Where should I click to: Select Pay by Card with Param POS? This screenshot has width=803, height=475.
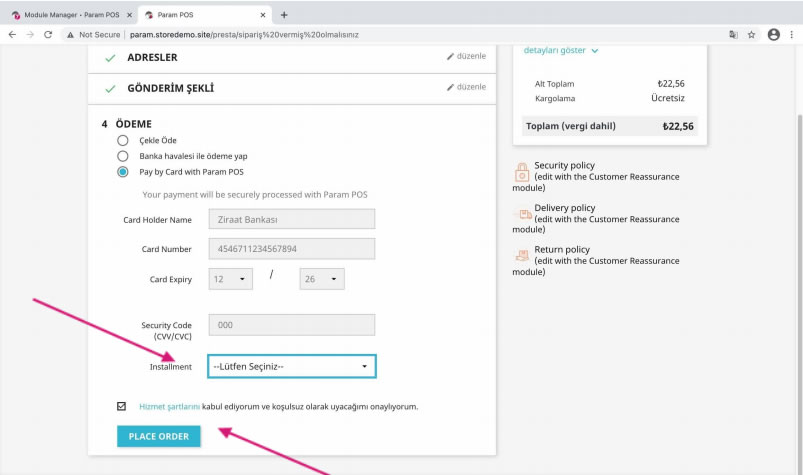click(122, 172)
